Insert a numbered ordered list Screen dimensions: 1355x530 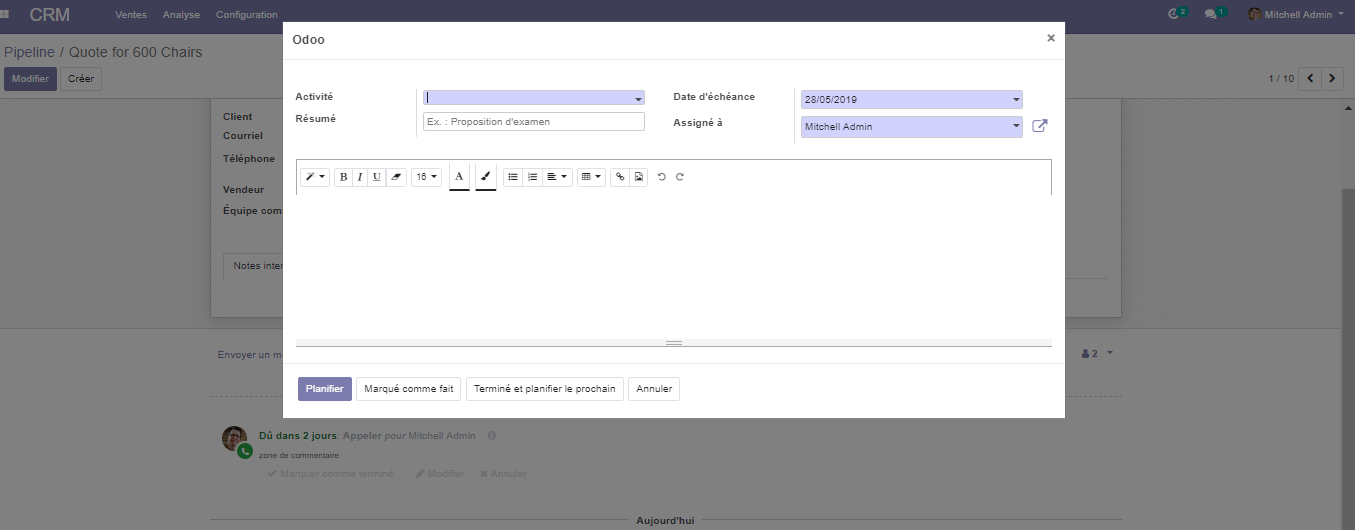pos(532,177)
